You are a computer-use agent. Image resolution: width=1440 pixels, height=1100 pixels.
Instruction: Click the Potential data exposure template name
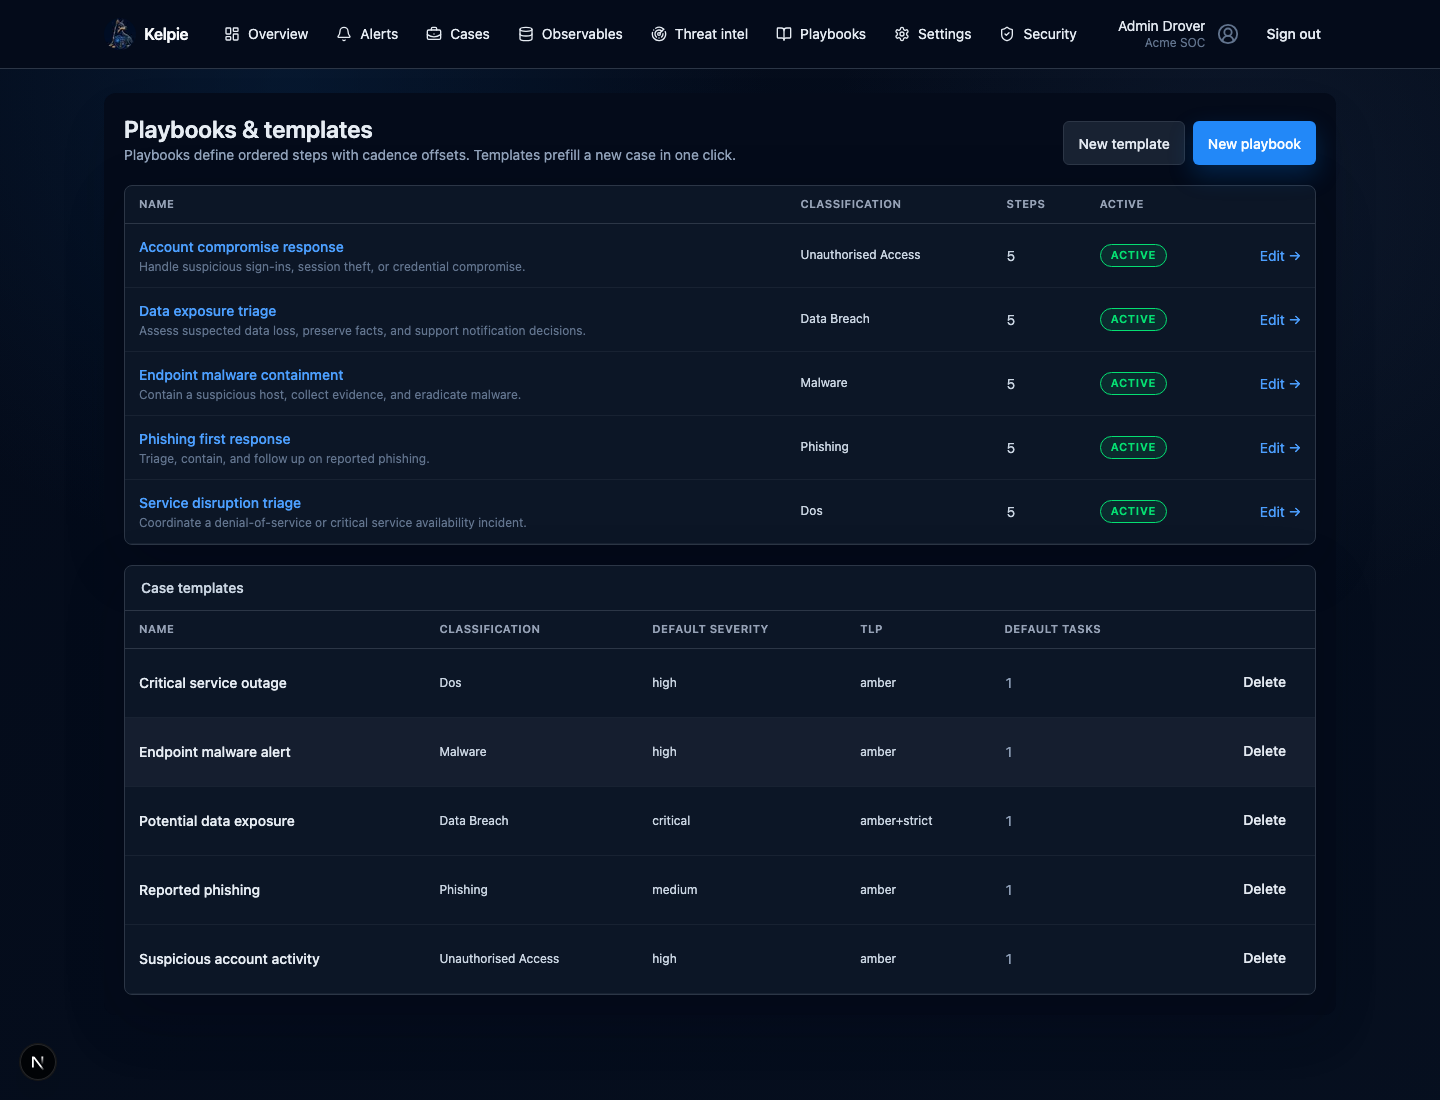pos(217,821)
